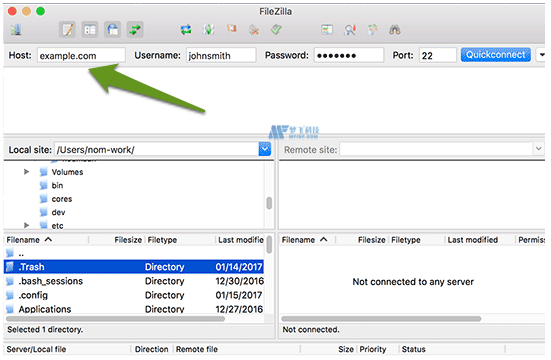Click the bin folder icon in tree
The image size is (551, 360).
pyautogui.click(x=44, y=185)
